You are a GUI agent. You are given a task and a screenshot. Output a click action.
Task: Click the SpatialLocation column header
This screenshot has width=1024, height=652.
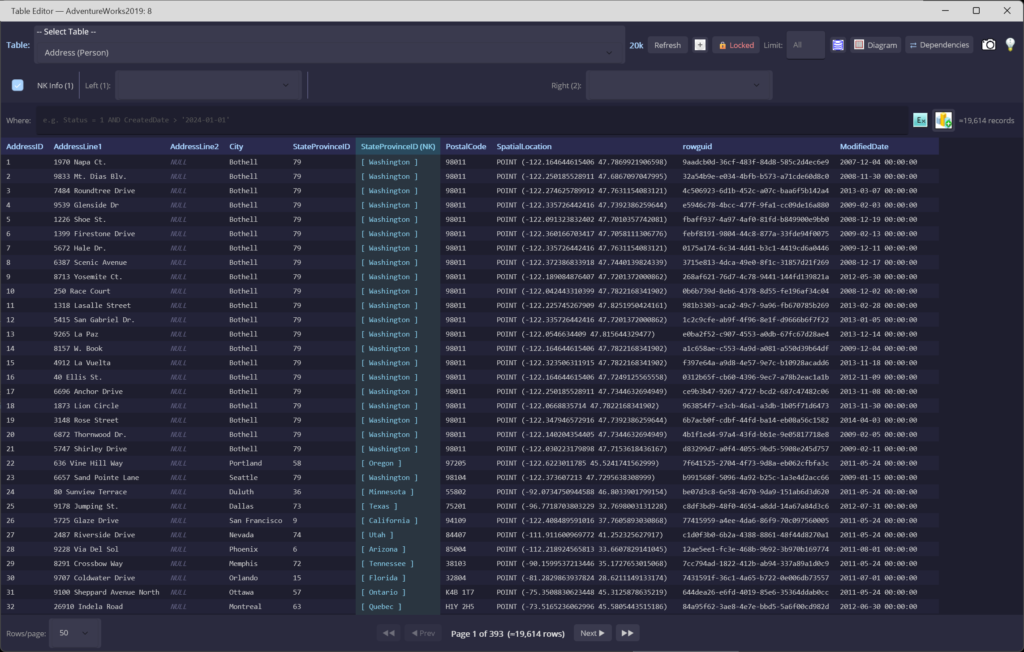[x=524, y=146]
